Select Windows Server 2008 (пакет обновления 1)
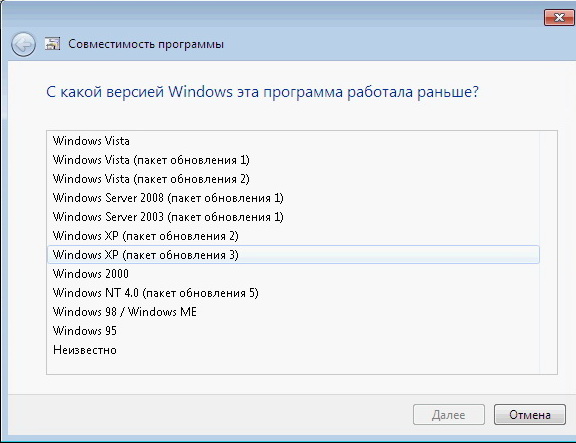This screenshot has height=443, width=576. [294, 198]
